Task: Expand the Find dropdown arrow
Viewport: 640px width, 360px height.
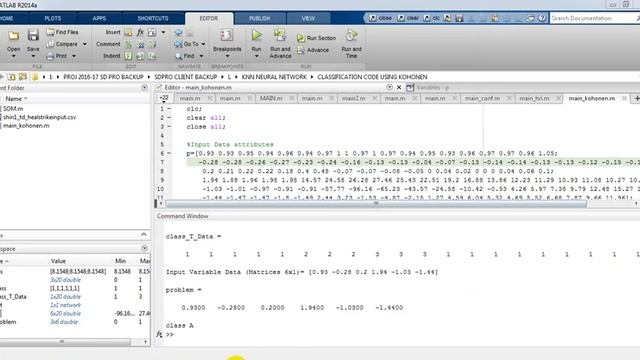Action: pos(201,56)
